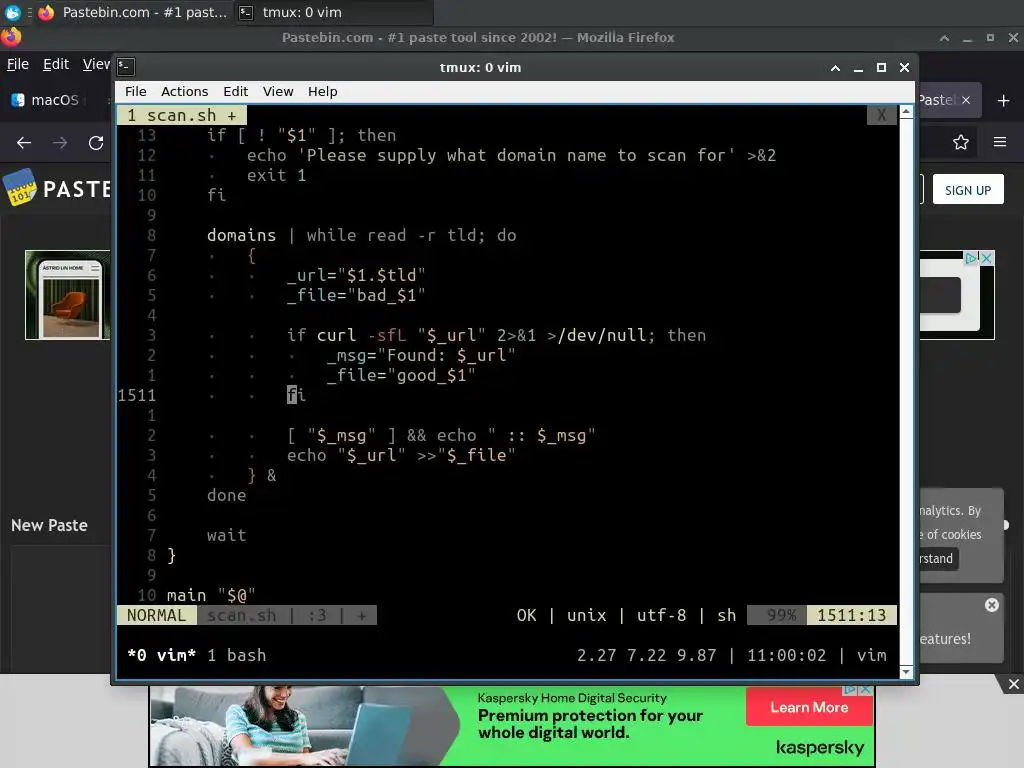1024x768 pixels.
Task: Reload the Pastebin page
Action: (96, 142)
